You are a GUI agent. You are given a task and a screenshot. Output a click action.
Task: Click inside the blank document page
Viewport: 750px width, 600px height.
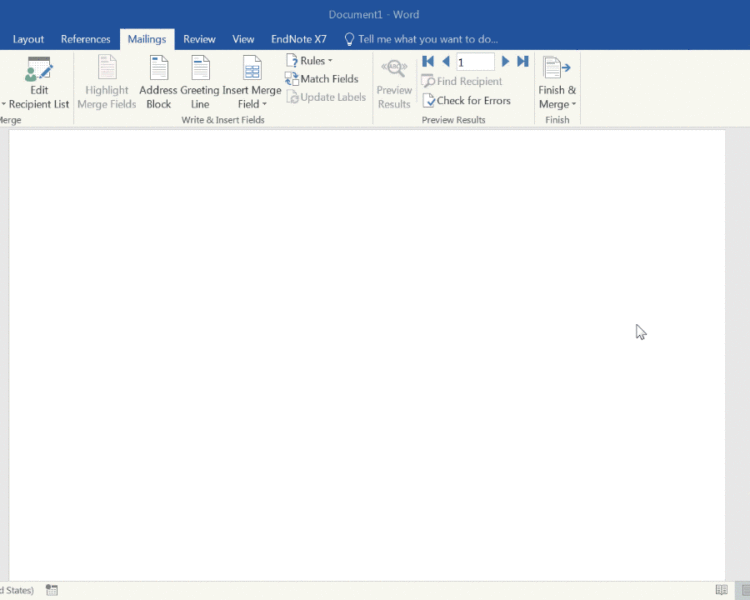pyautogui.click(x=367, y=355)
